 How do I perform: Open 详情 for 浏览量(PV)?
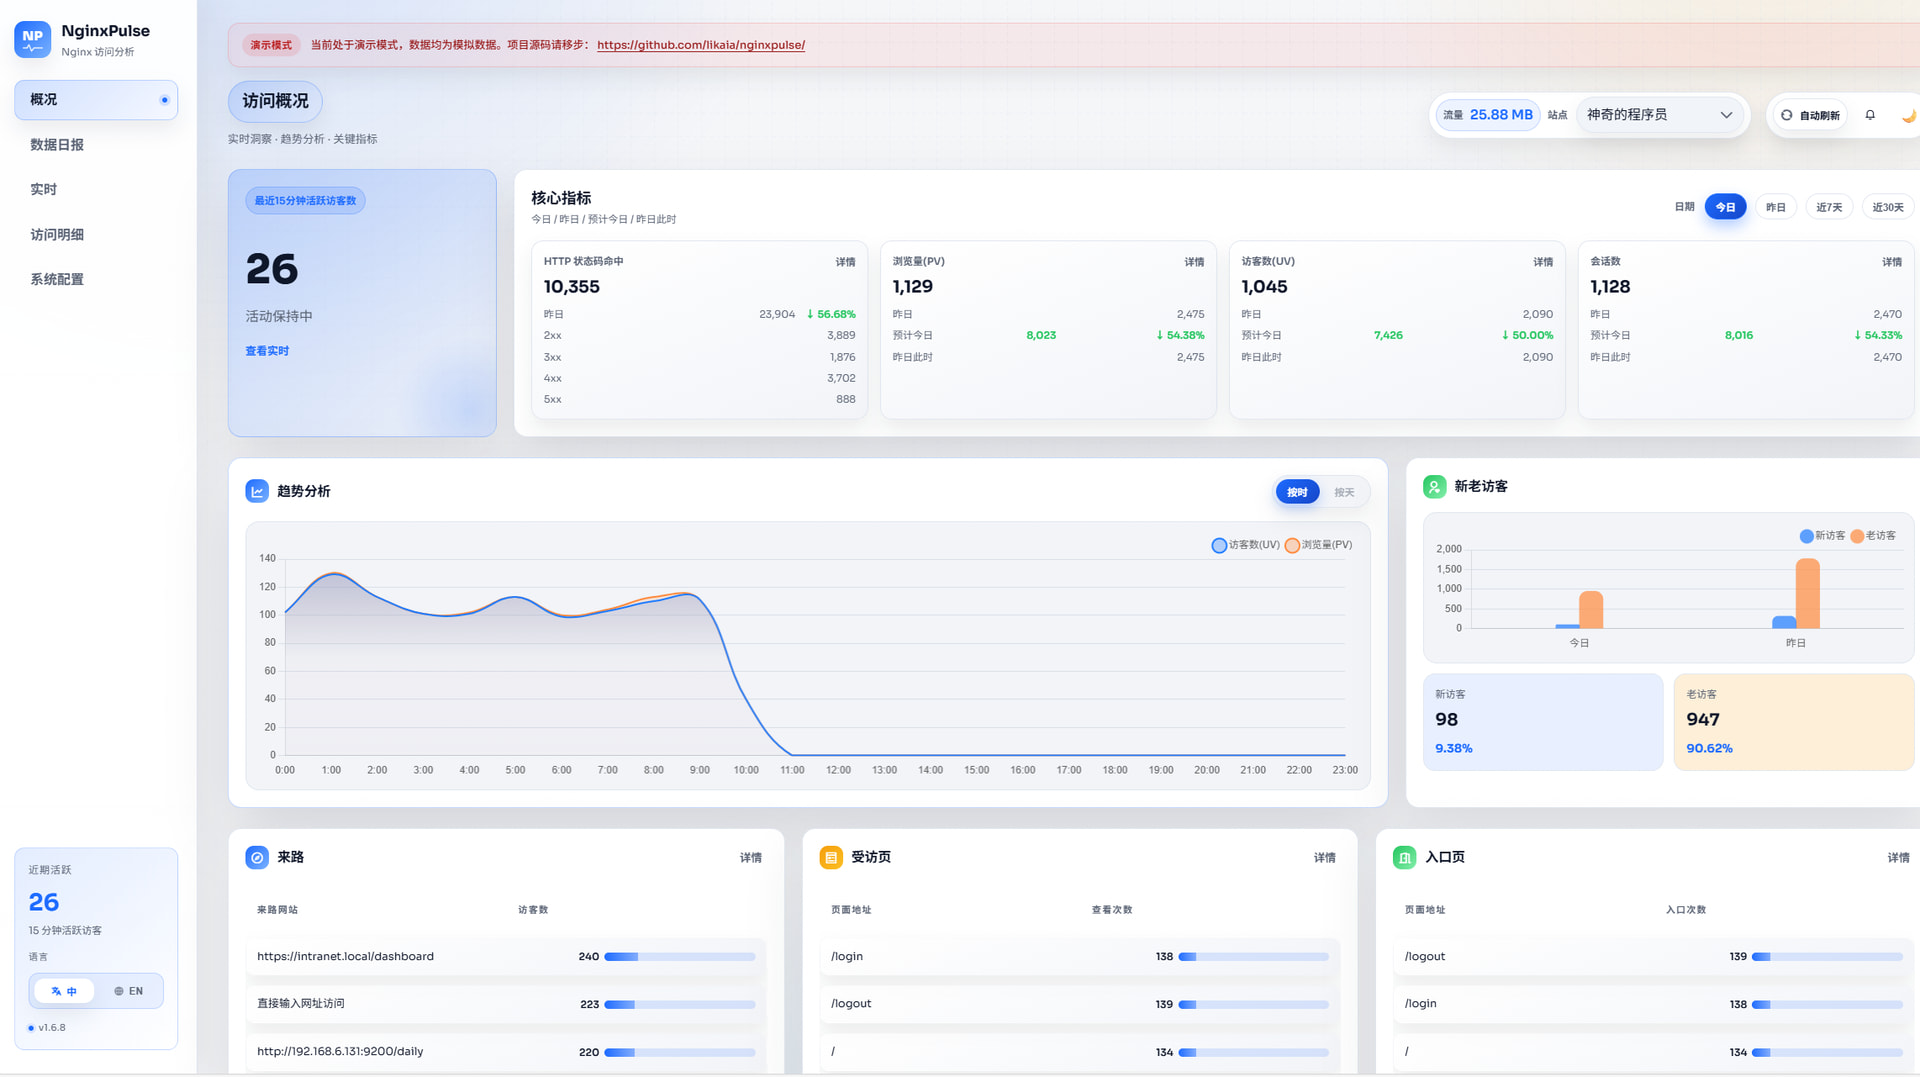pos(1194,262)
